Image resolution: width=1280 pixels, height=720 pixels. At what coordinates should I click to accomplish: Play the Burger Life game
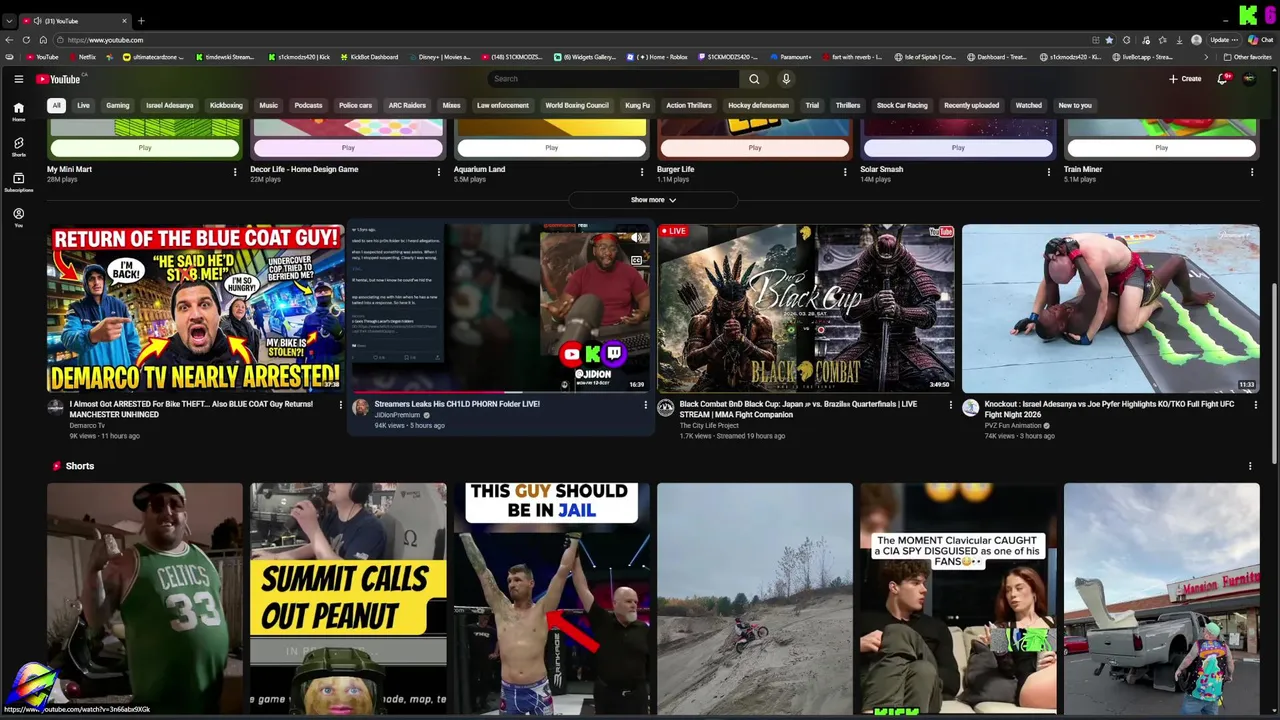click(755, 148)
